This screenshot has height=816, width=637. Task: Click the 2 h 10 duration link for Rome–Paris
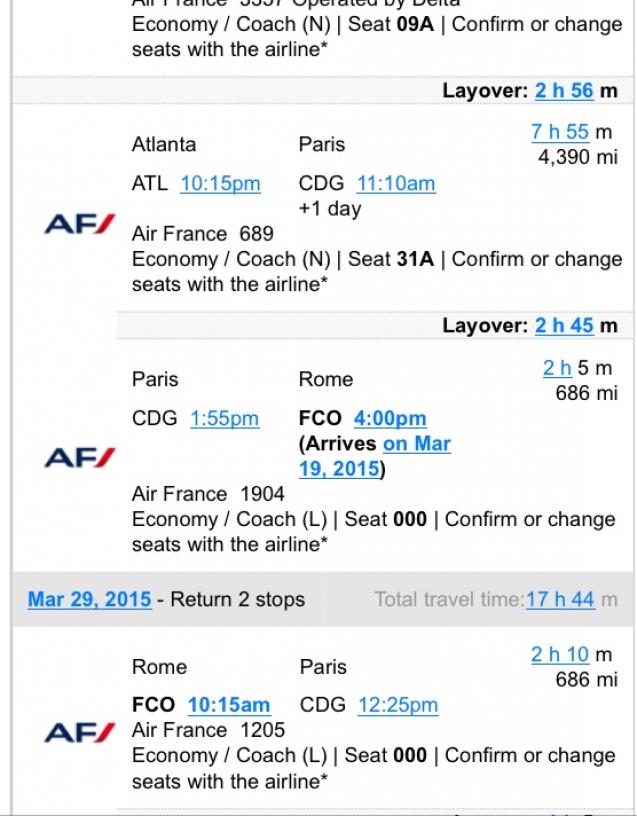[560, 655]
